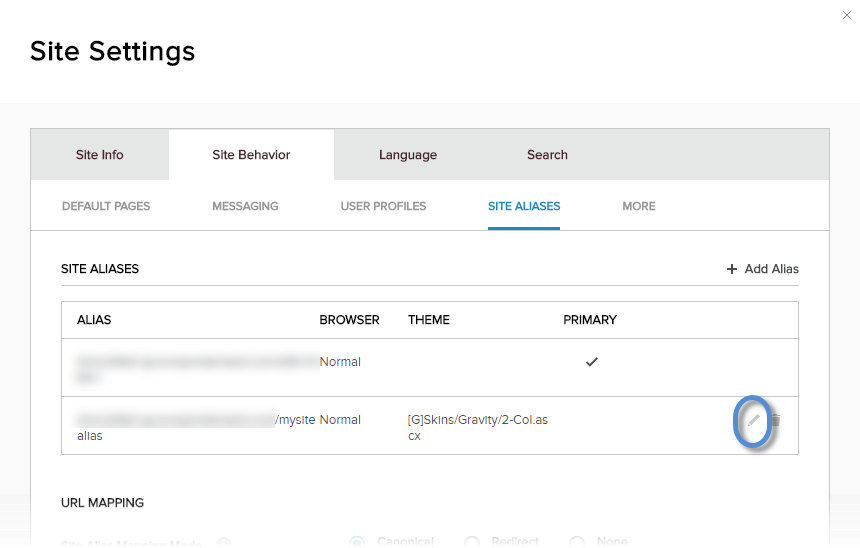Viewport: 860px width, 548px height.
Task: Close Site Settings with the X icon
Action: coord(846,15)
